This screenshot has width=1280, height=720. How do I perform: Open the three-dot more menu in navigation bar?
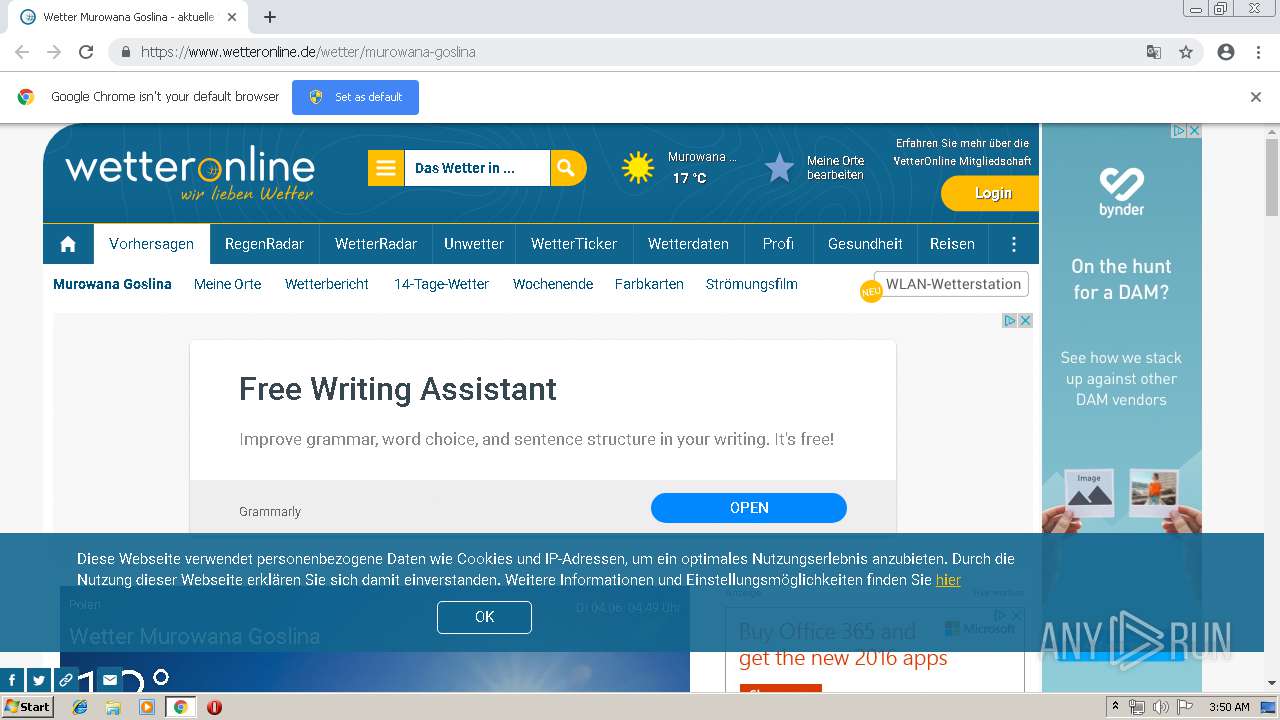1014,244
